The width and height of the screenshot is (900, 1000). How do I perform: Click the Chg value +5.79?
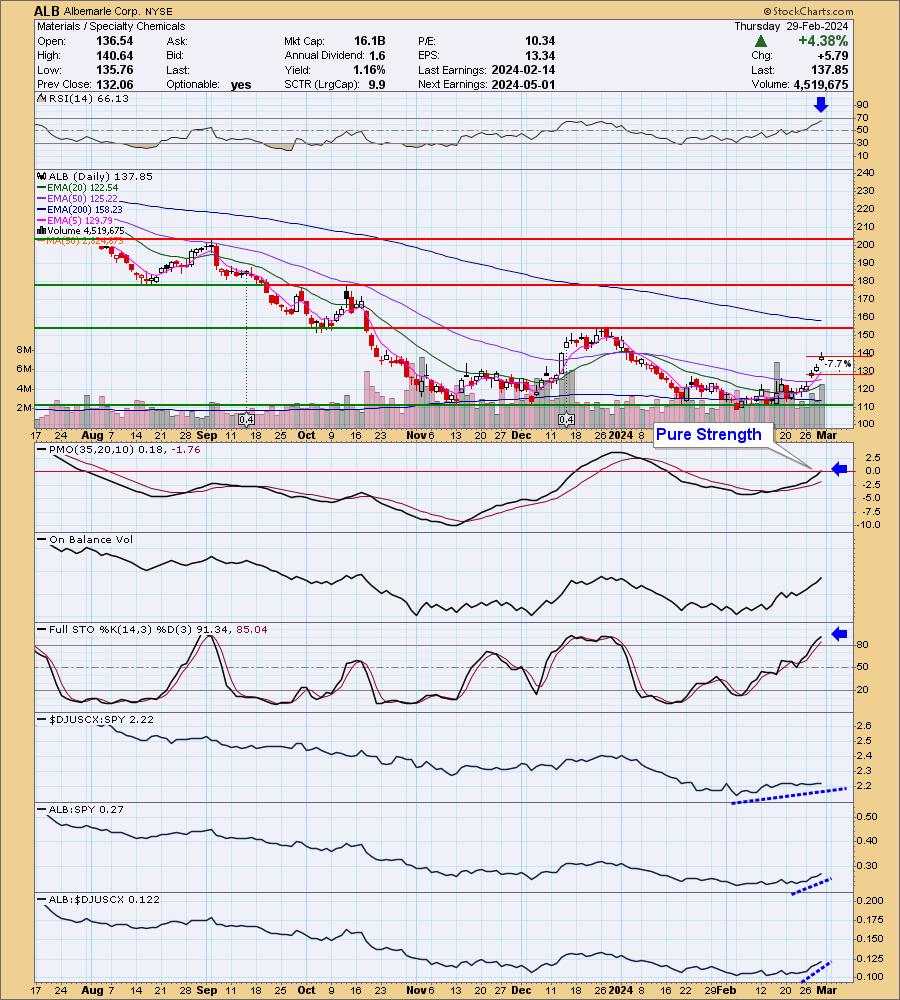(833, 55)
